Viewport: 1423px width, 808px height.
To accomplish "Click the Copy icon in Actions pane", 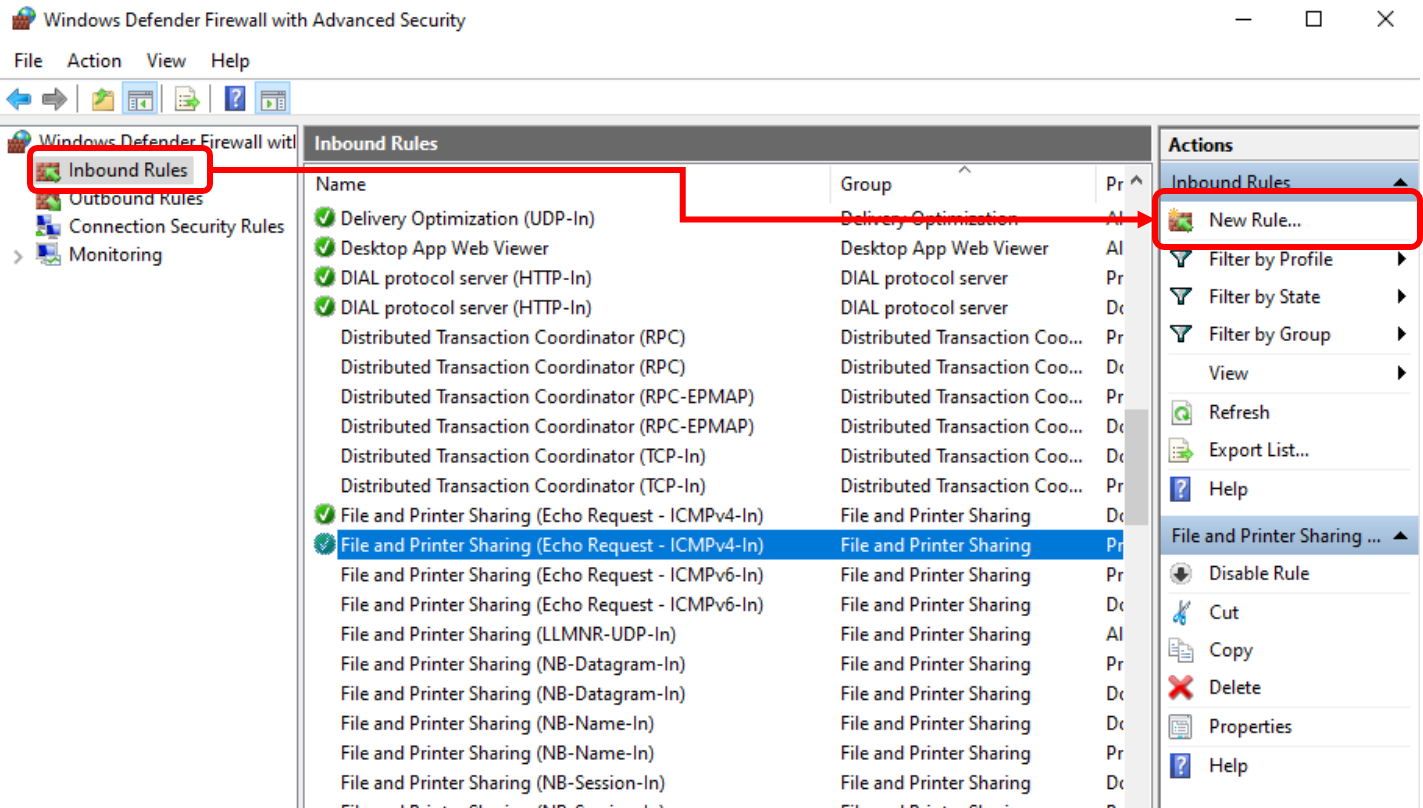I will pyautogui.click(x=1181, y=650).
